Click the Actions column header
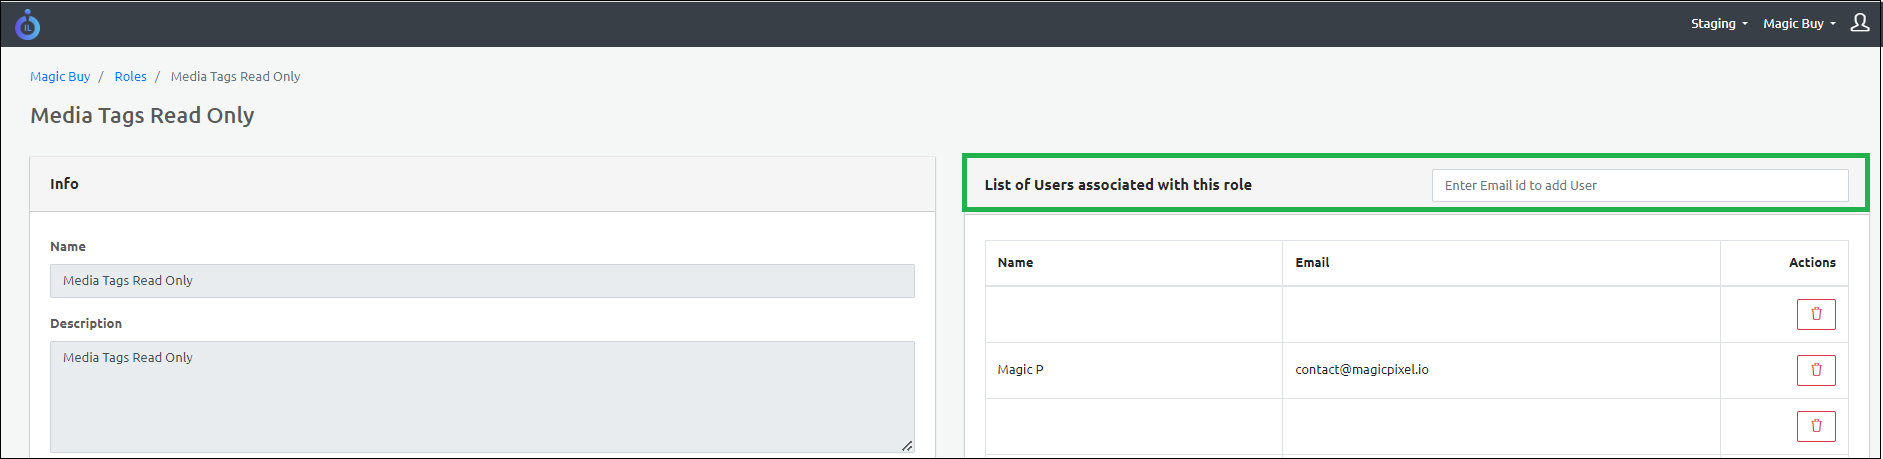 [x=1811, y=263]
